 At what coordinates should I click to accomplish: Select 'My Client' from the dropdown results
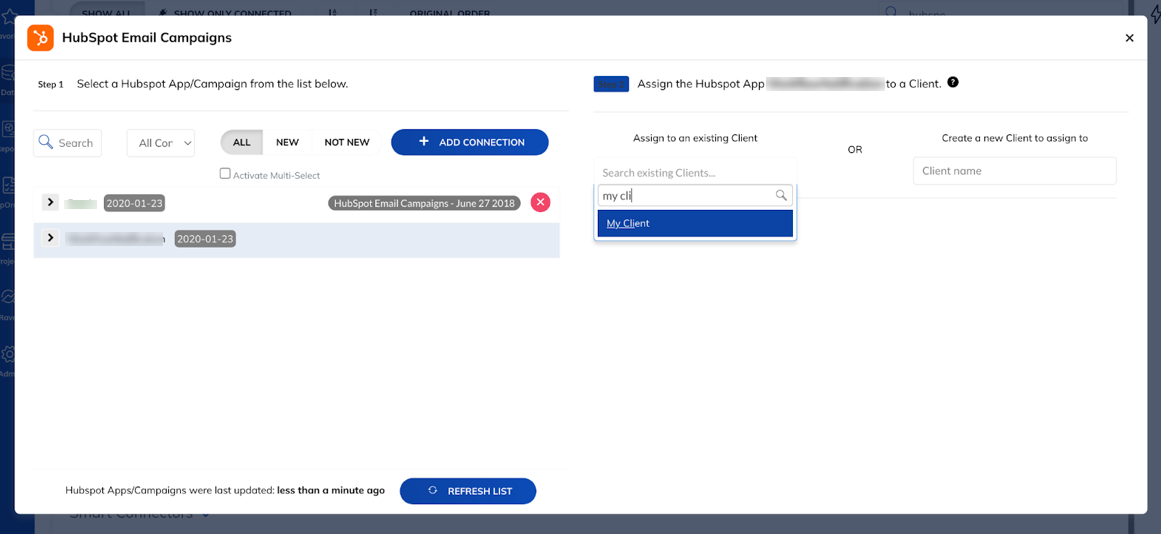pos(695,223)
